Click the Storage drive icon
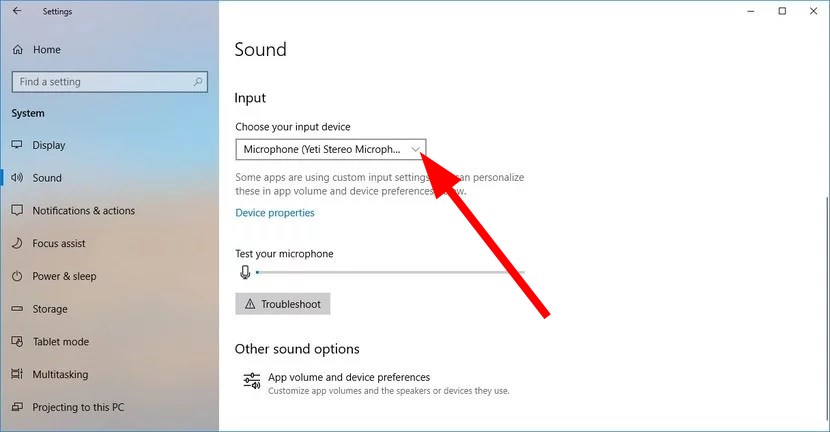The width and height of the screenshot is (830, 432). click(17, 309)
